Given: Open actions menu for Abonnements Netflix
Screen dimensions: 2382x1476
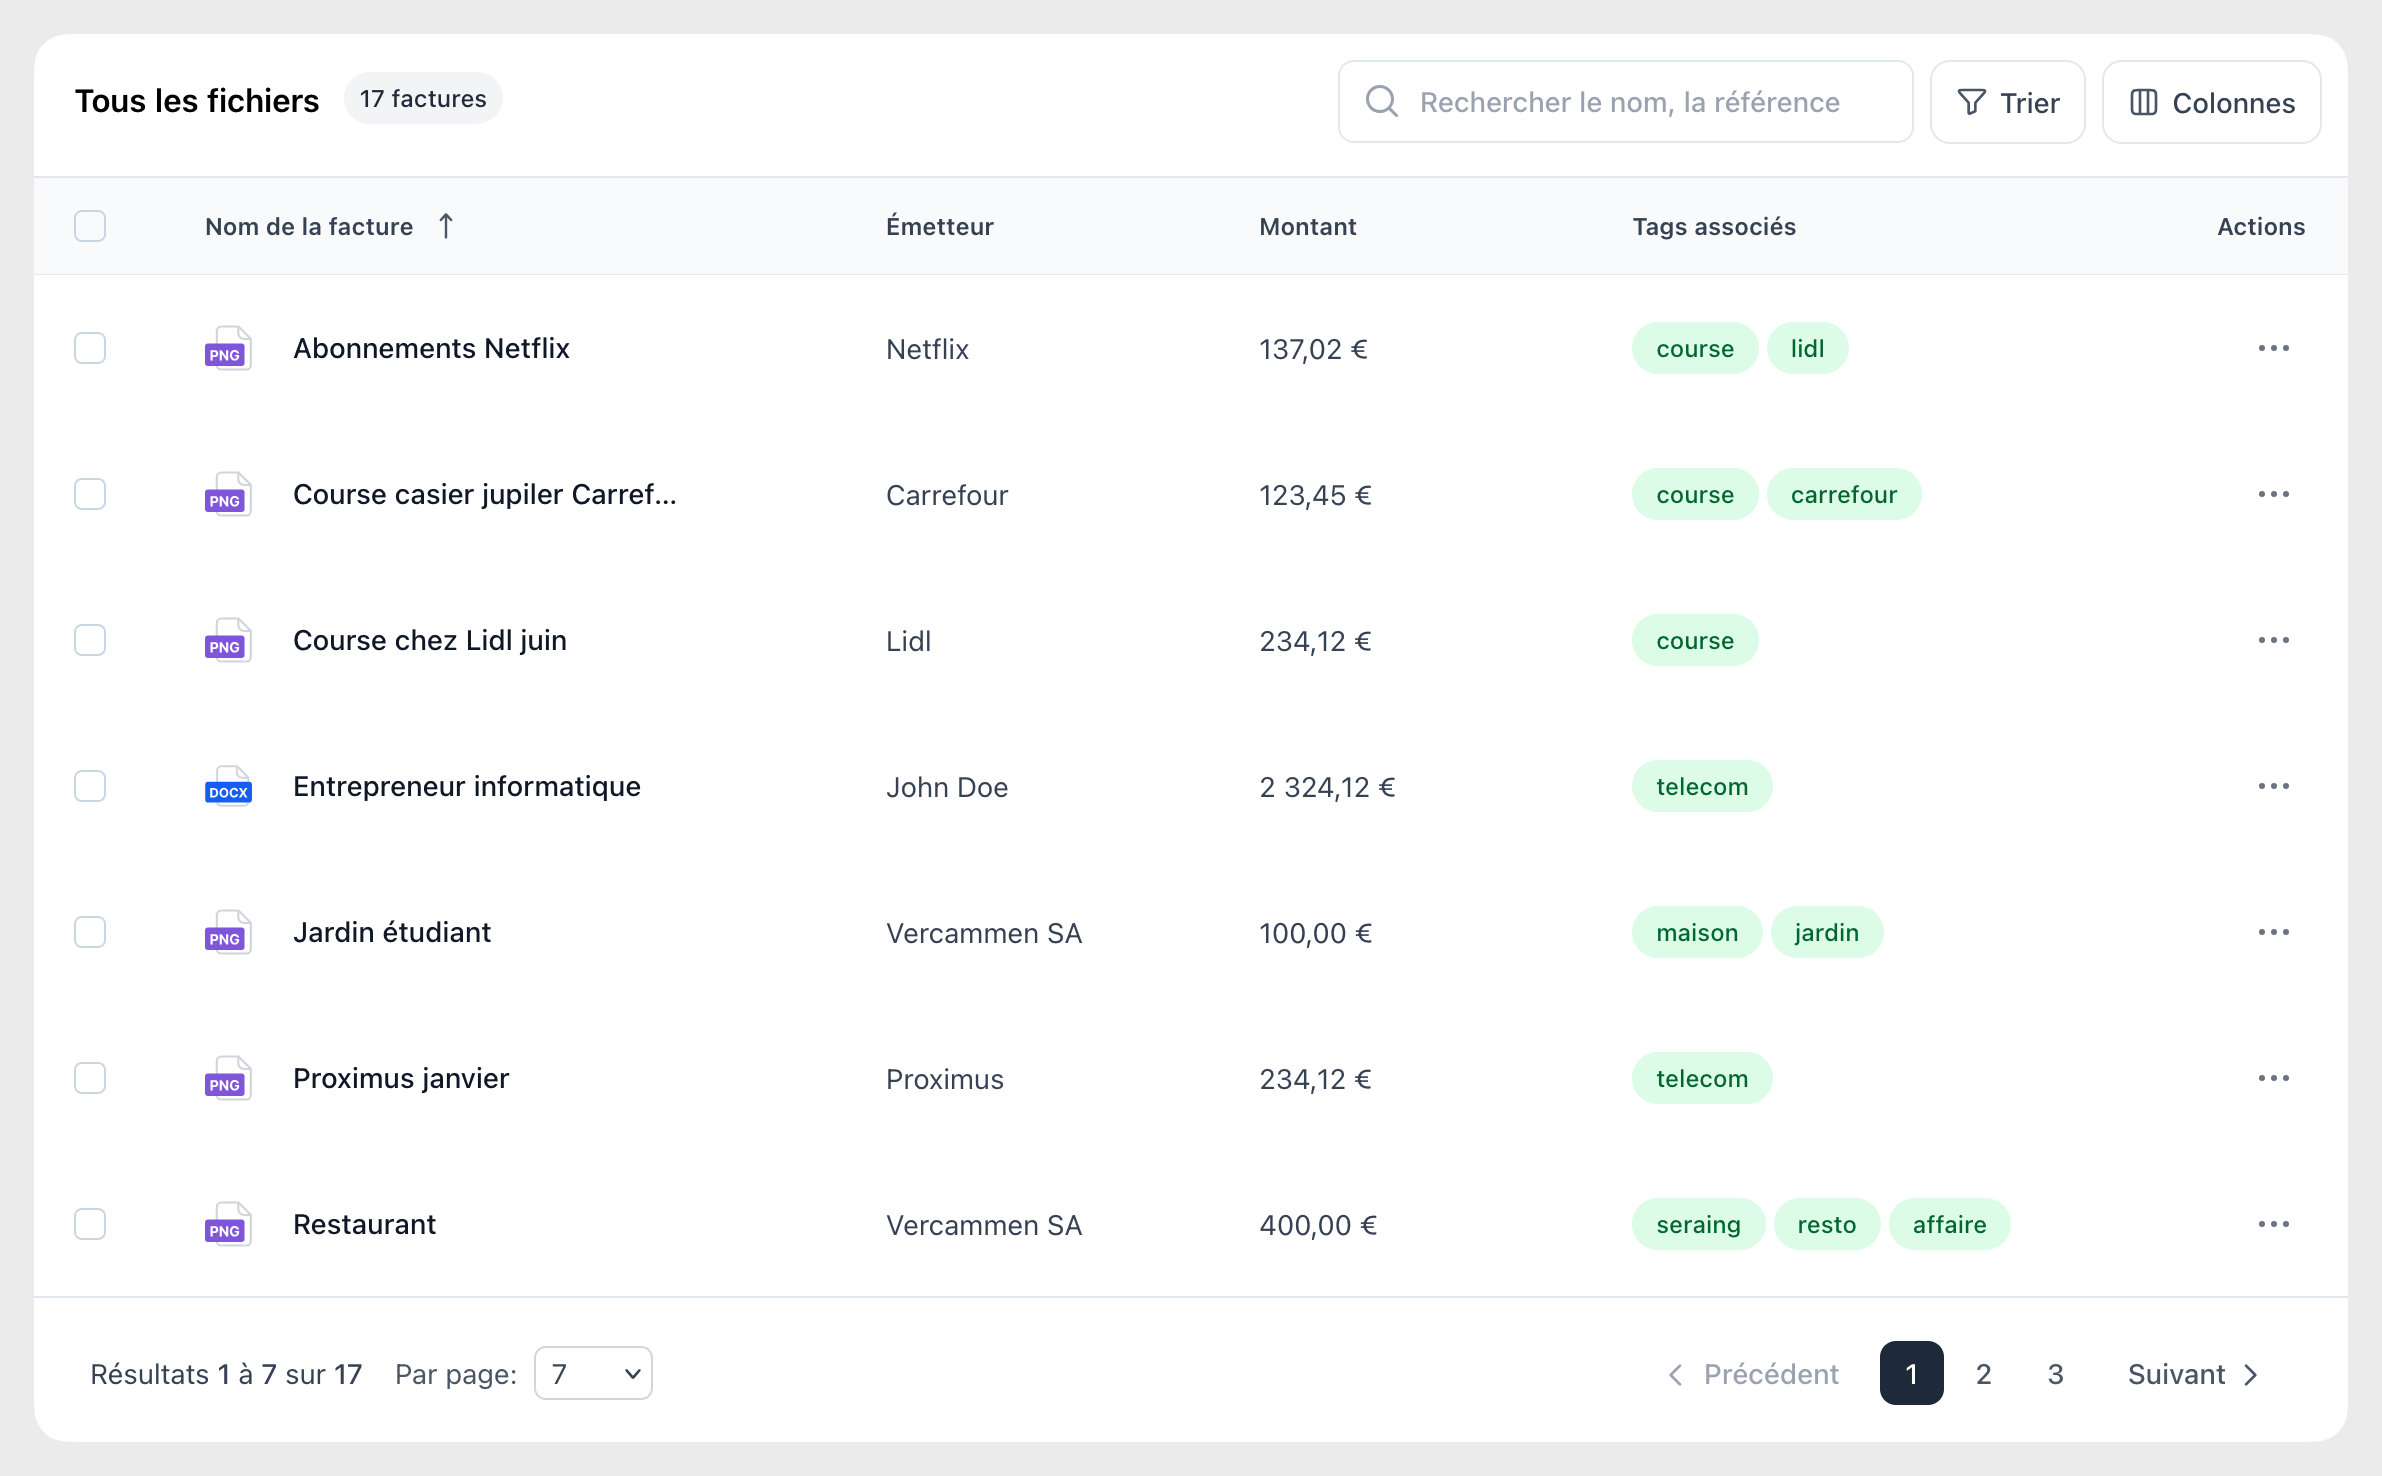Looking at the screenshot, I should 2273,348.
